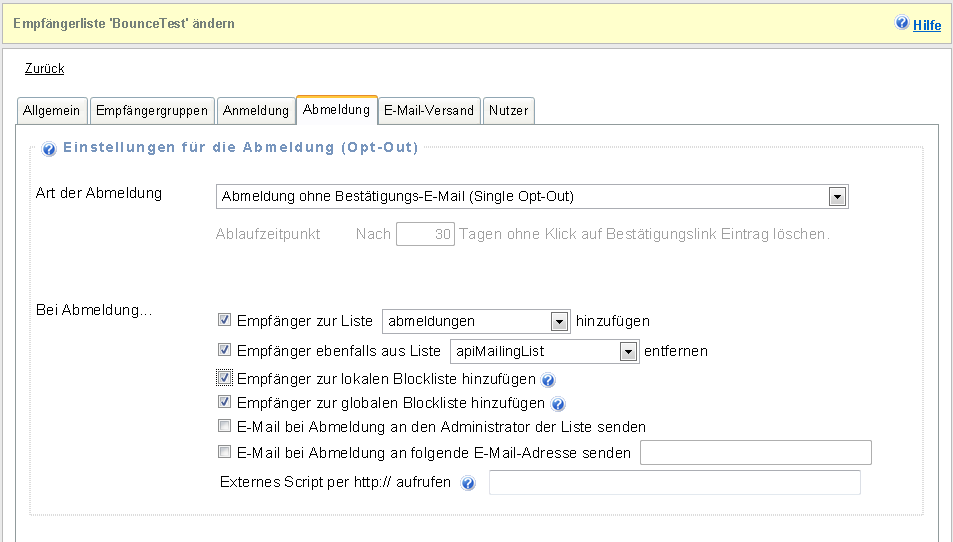This screenshot has width=953, height=542.
Task: Uncheck 'Empfänger ebenfalls aus Liste entfernen'
Action: click(224, 351)
